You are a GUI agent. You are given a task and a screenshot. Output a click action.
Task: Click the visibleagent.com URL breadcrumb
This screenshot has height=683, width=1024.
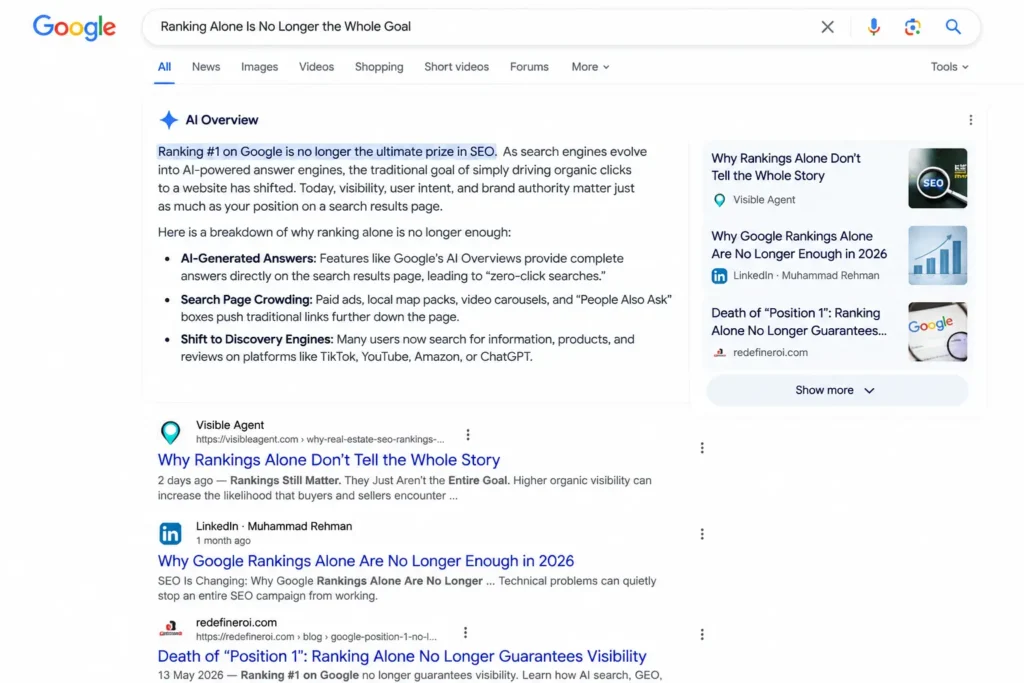point(320,439)
